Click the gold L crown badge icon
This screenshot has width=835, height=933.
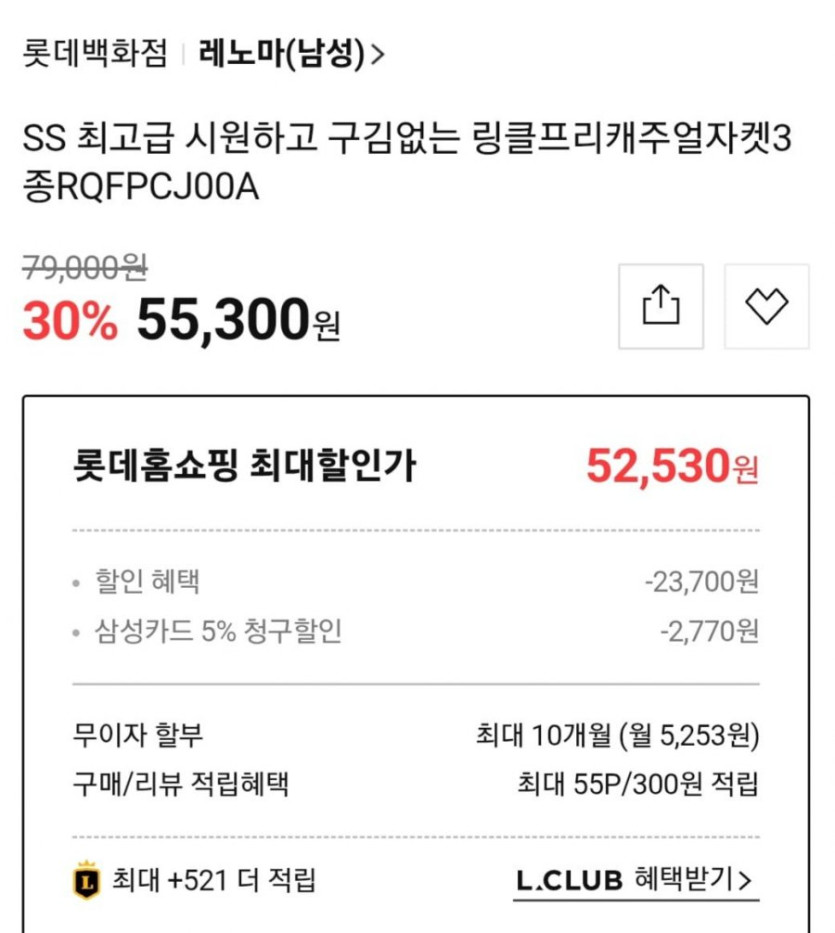pyautogui.click(x=87, y=880)
